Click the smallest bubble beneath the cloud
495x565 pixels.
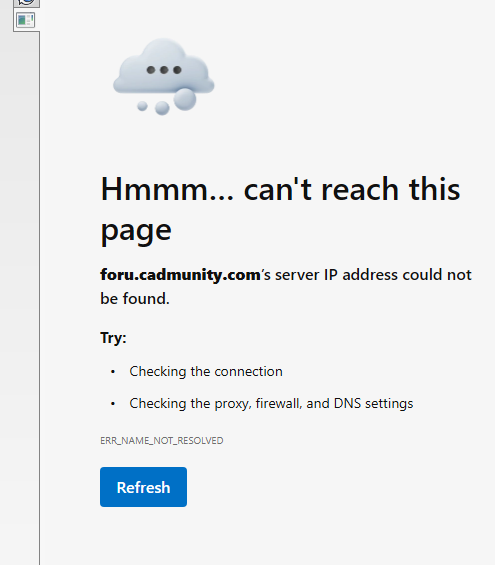[x=142, y=106]
